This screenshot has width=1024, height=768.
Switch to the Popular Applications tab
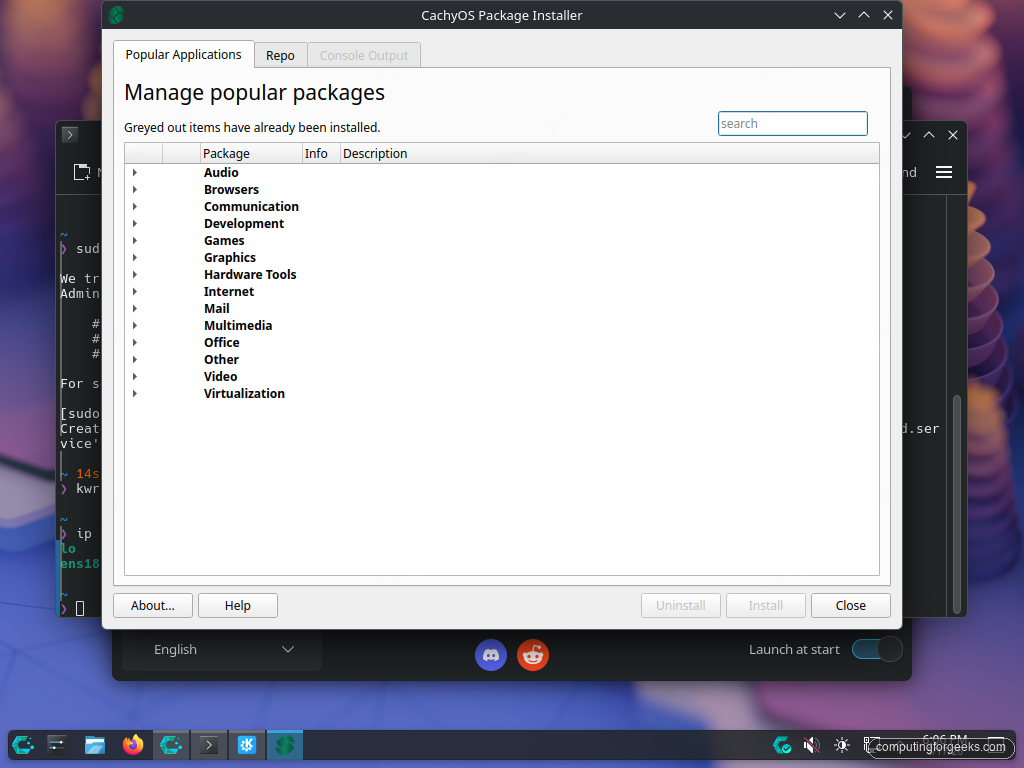pos(184,55)
